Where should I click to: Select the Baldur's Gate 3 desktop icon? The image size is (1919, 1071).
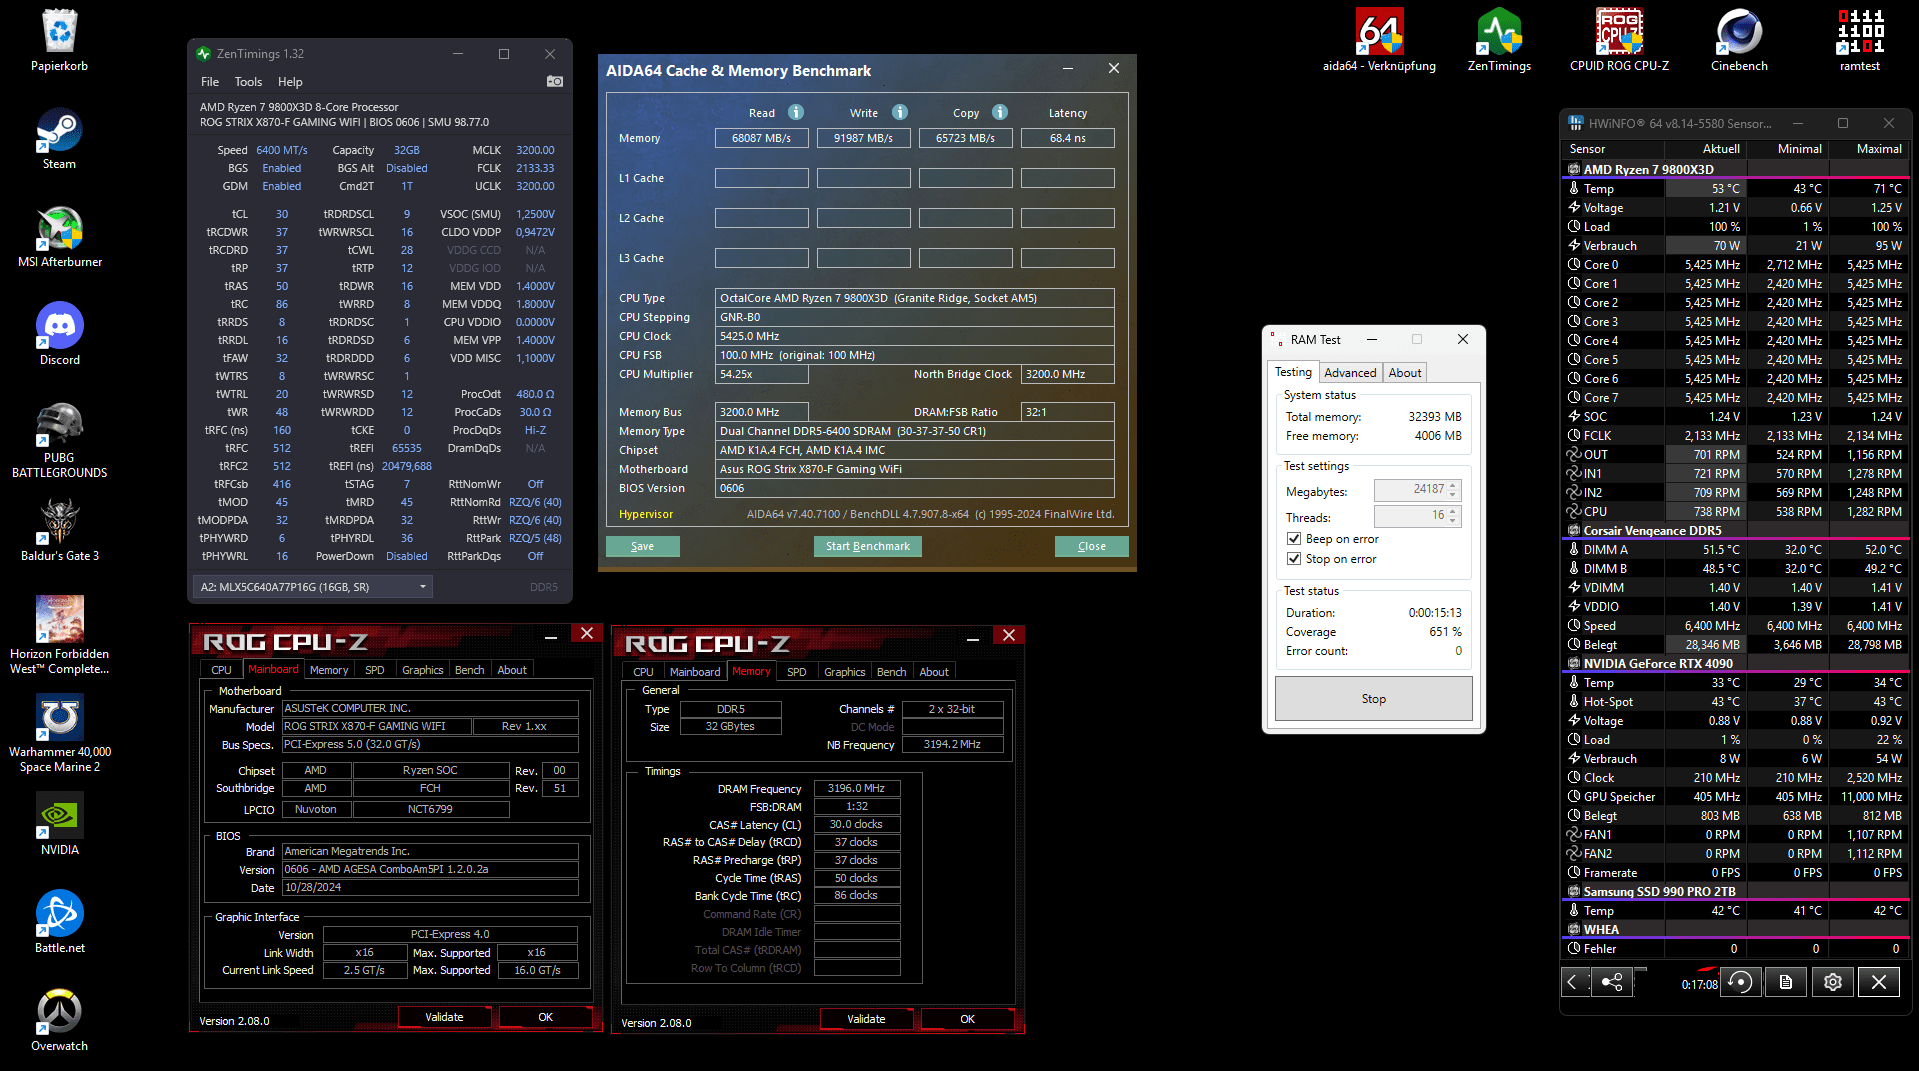tap(60, 530)
